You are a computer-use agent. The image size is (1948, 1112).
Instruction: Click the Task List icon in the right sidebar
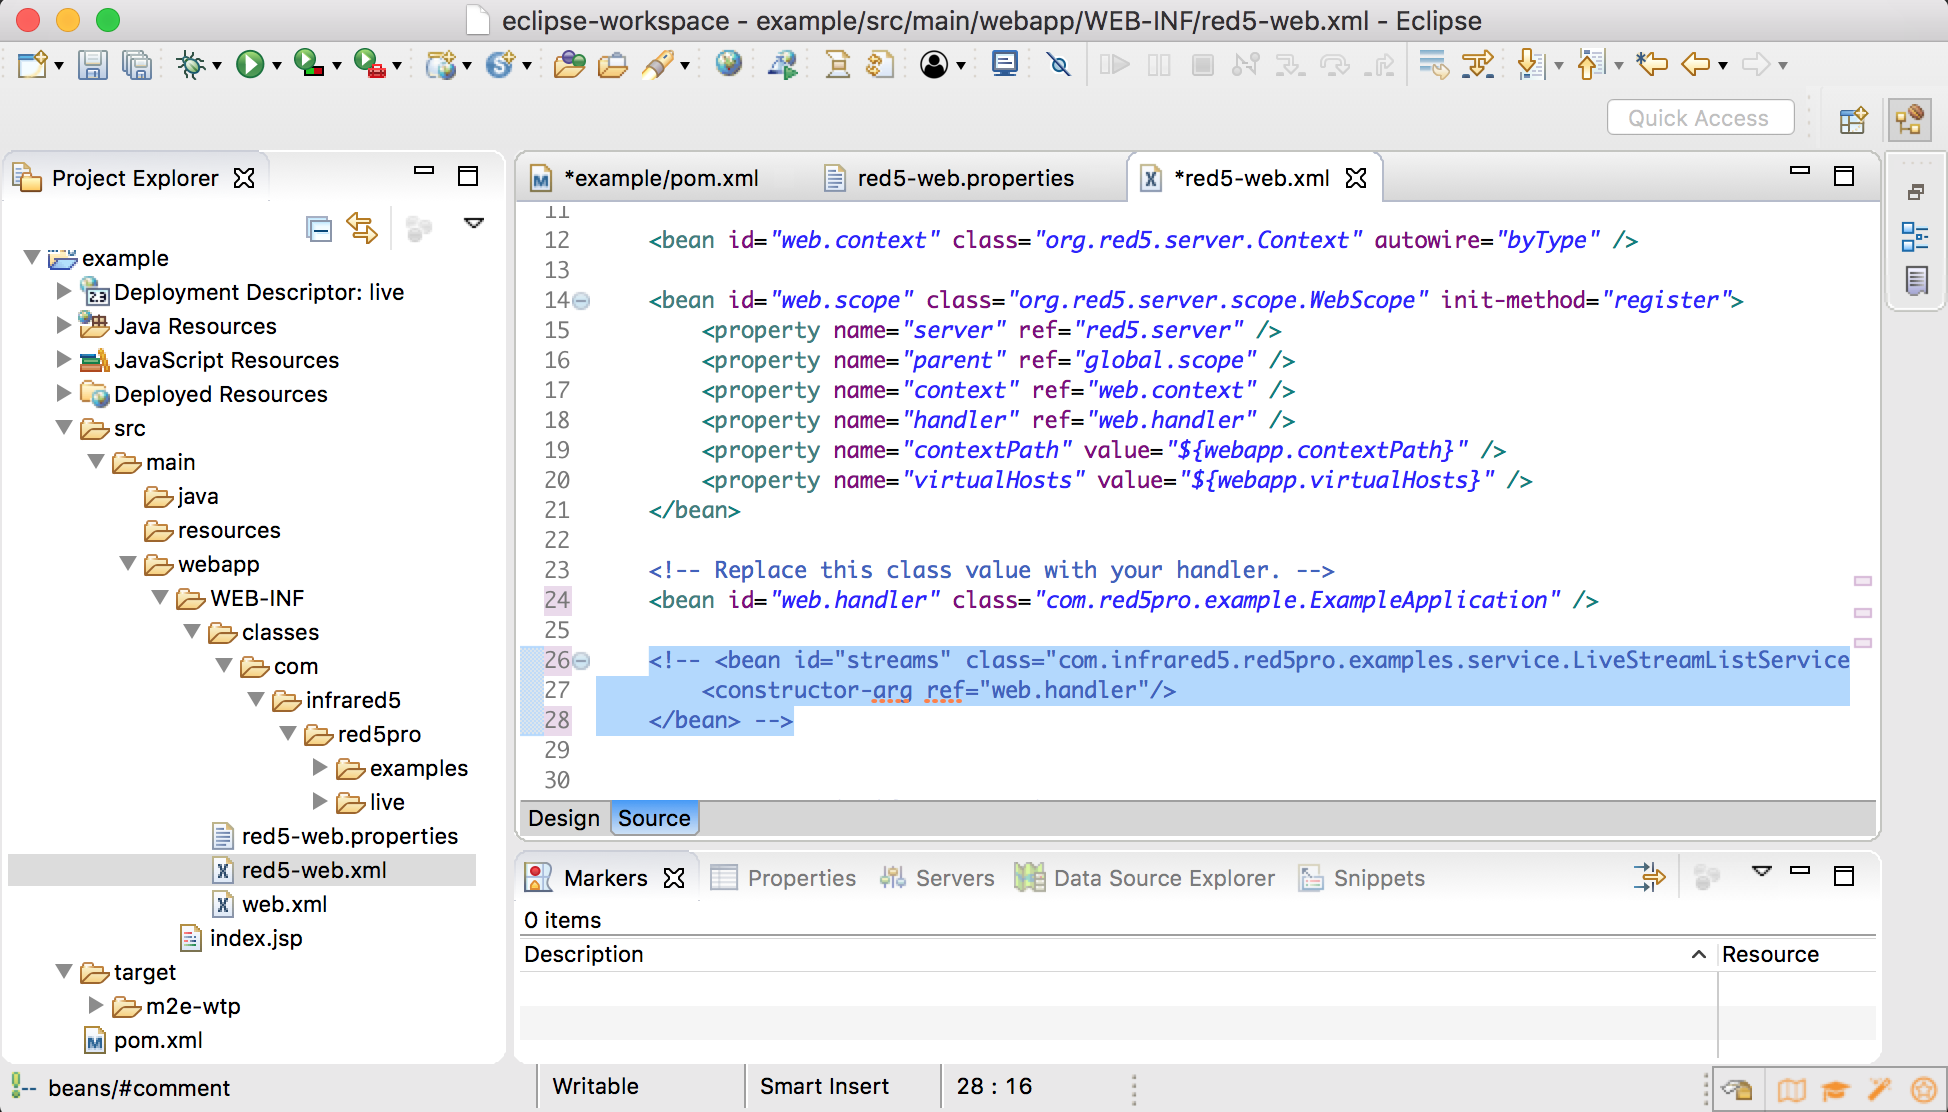1916,281
